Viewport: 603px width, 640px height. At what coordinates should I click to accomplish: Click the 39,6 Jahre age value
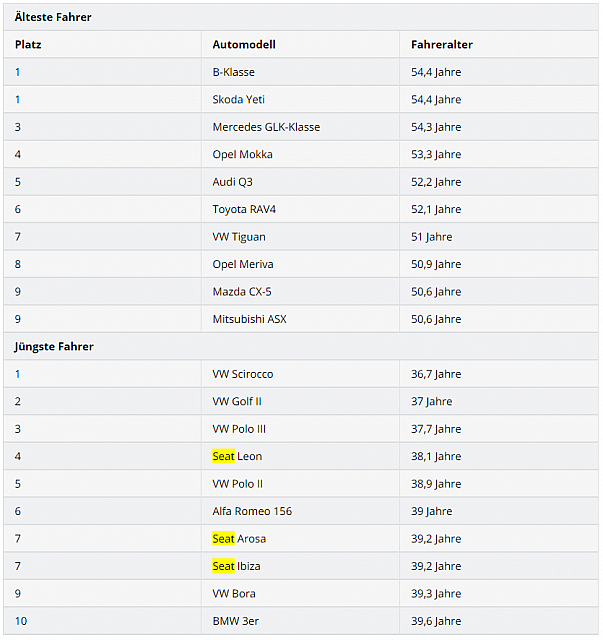point(436,621)
